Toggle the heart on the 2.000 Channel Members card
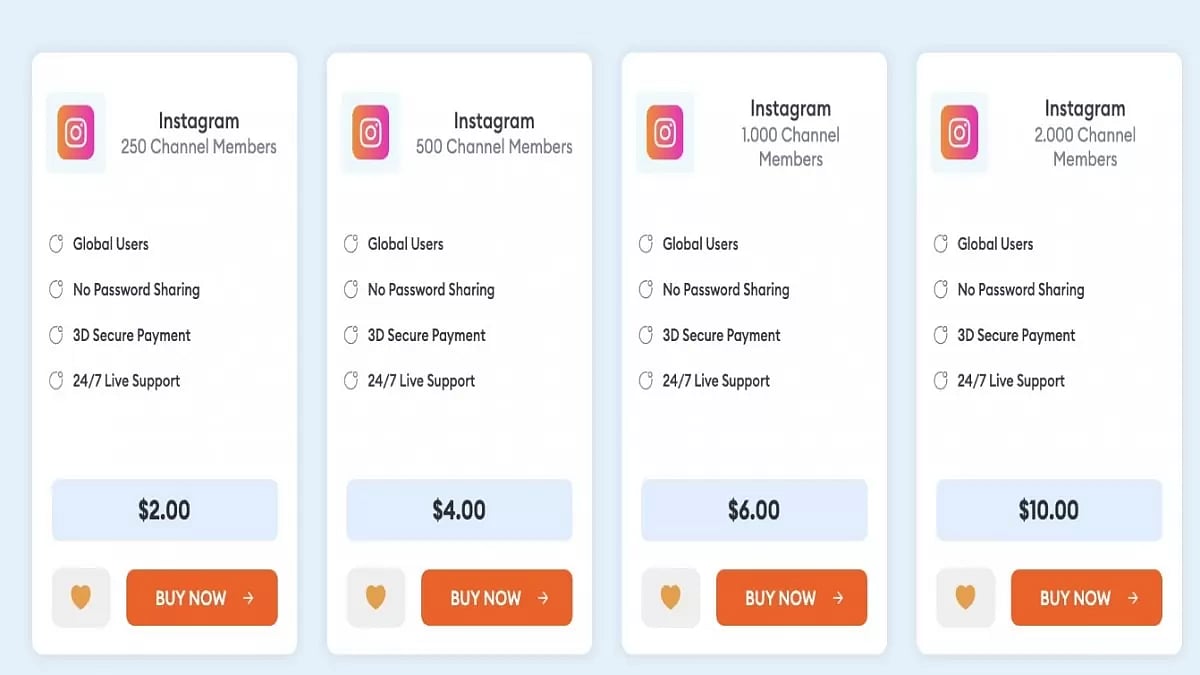 coord(965,597)
